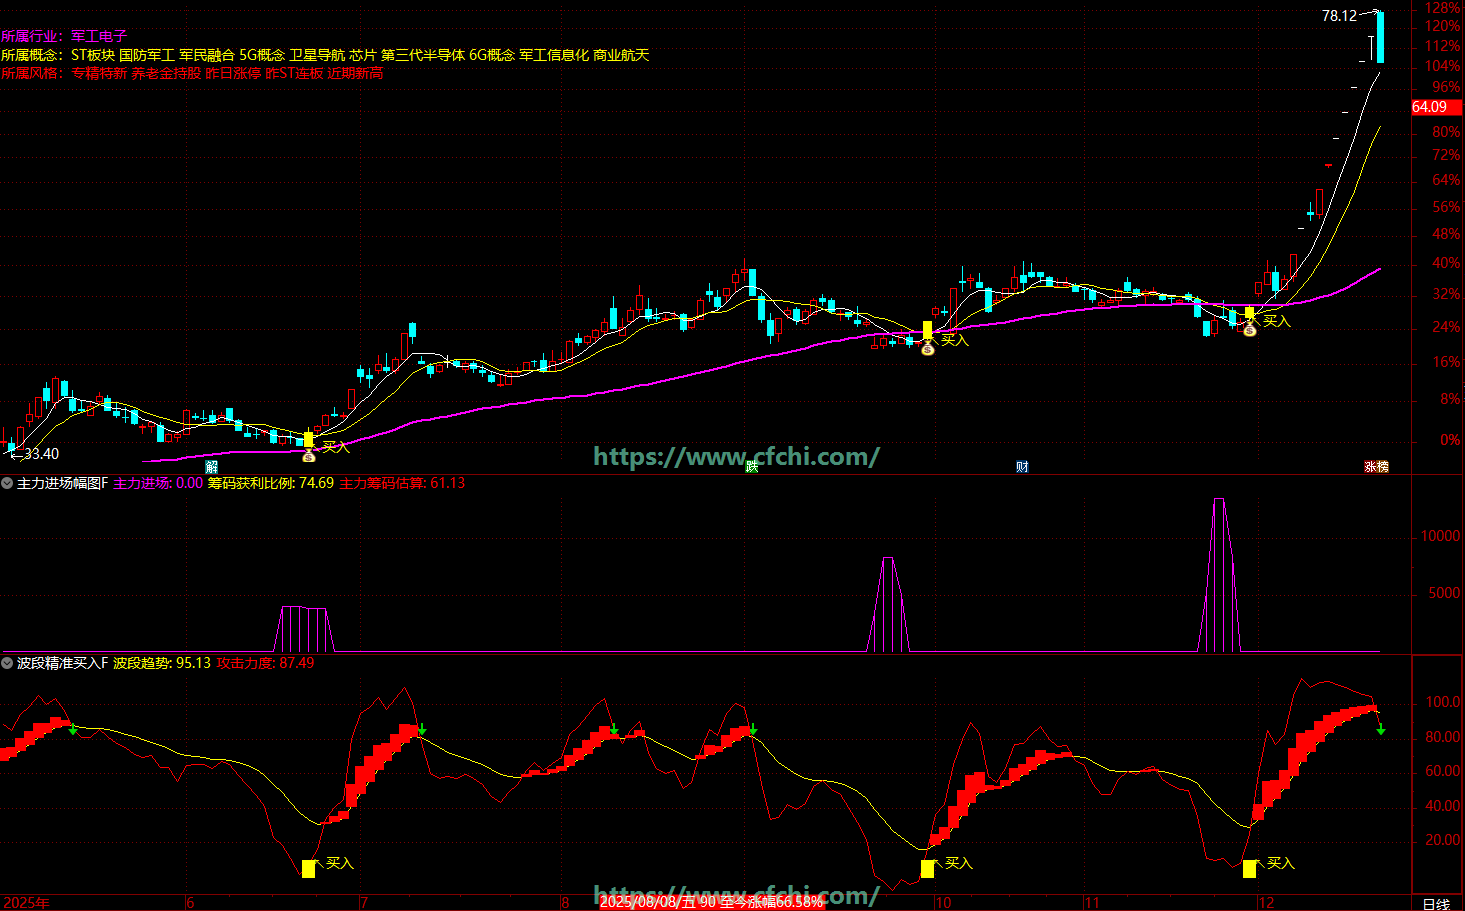Expand the 波段精准买入F indicator menu icon

(x=7, y=663)
